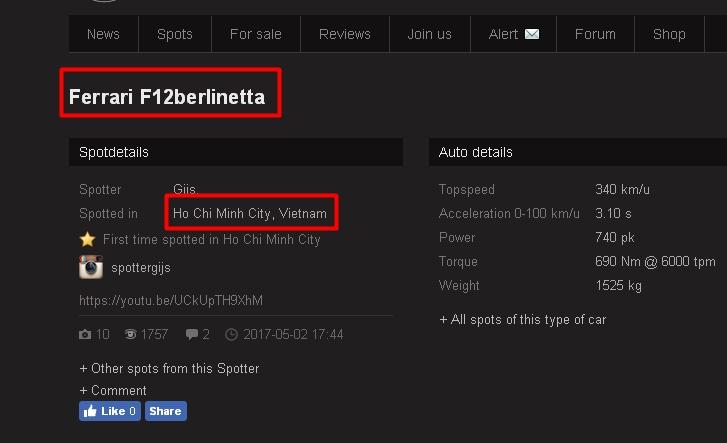
Task: Visit the Forum page
Action: click(x=595, y=34)
